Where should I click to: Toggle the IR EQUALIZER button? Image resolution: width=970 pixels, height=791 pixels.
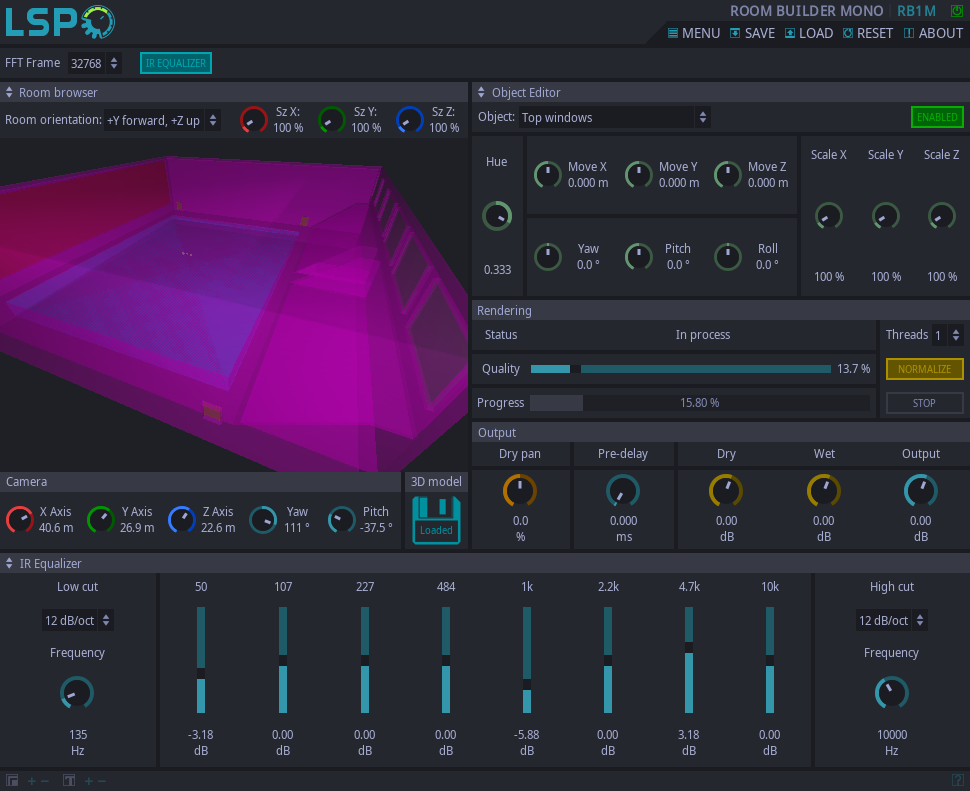176,63
